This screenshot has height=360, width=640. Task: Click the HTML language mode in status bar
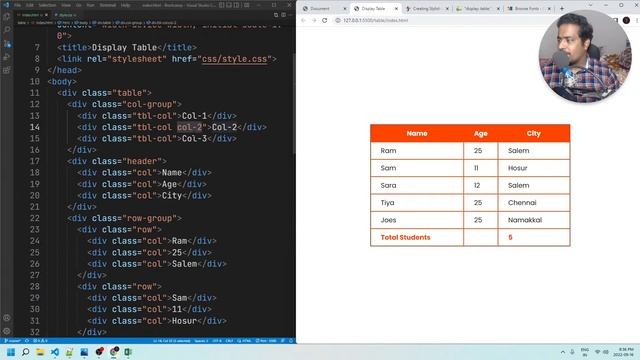pos(244,340)
